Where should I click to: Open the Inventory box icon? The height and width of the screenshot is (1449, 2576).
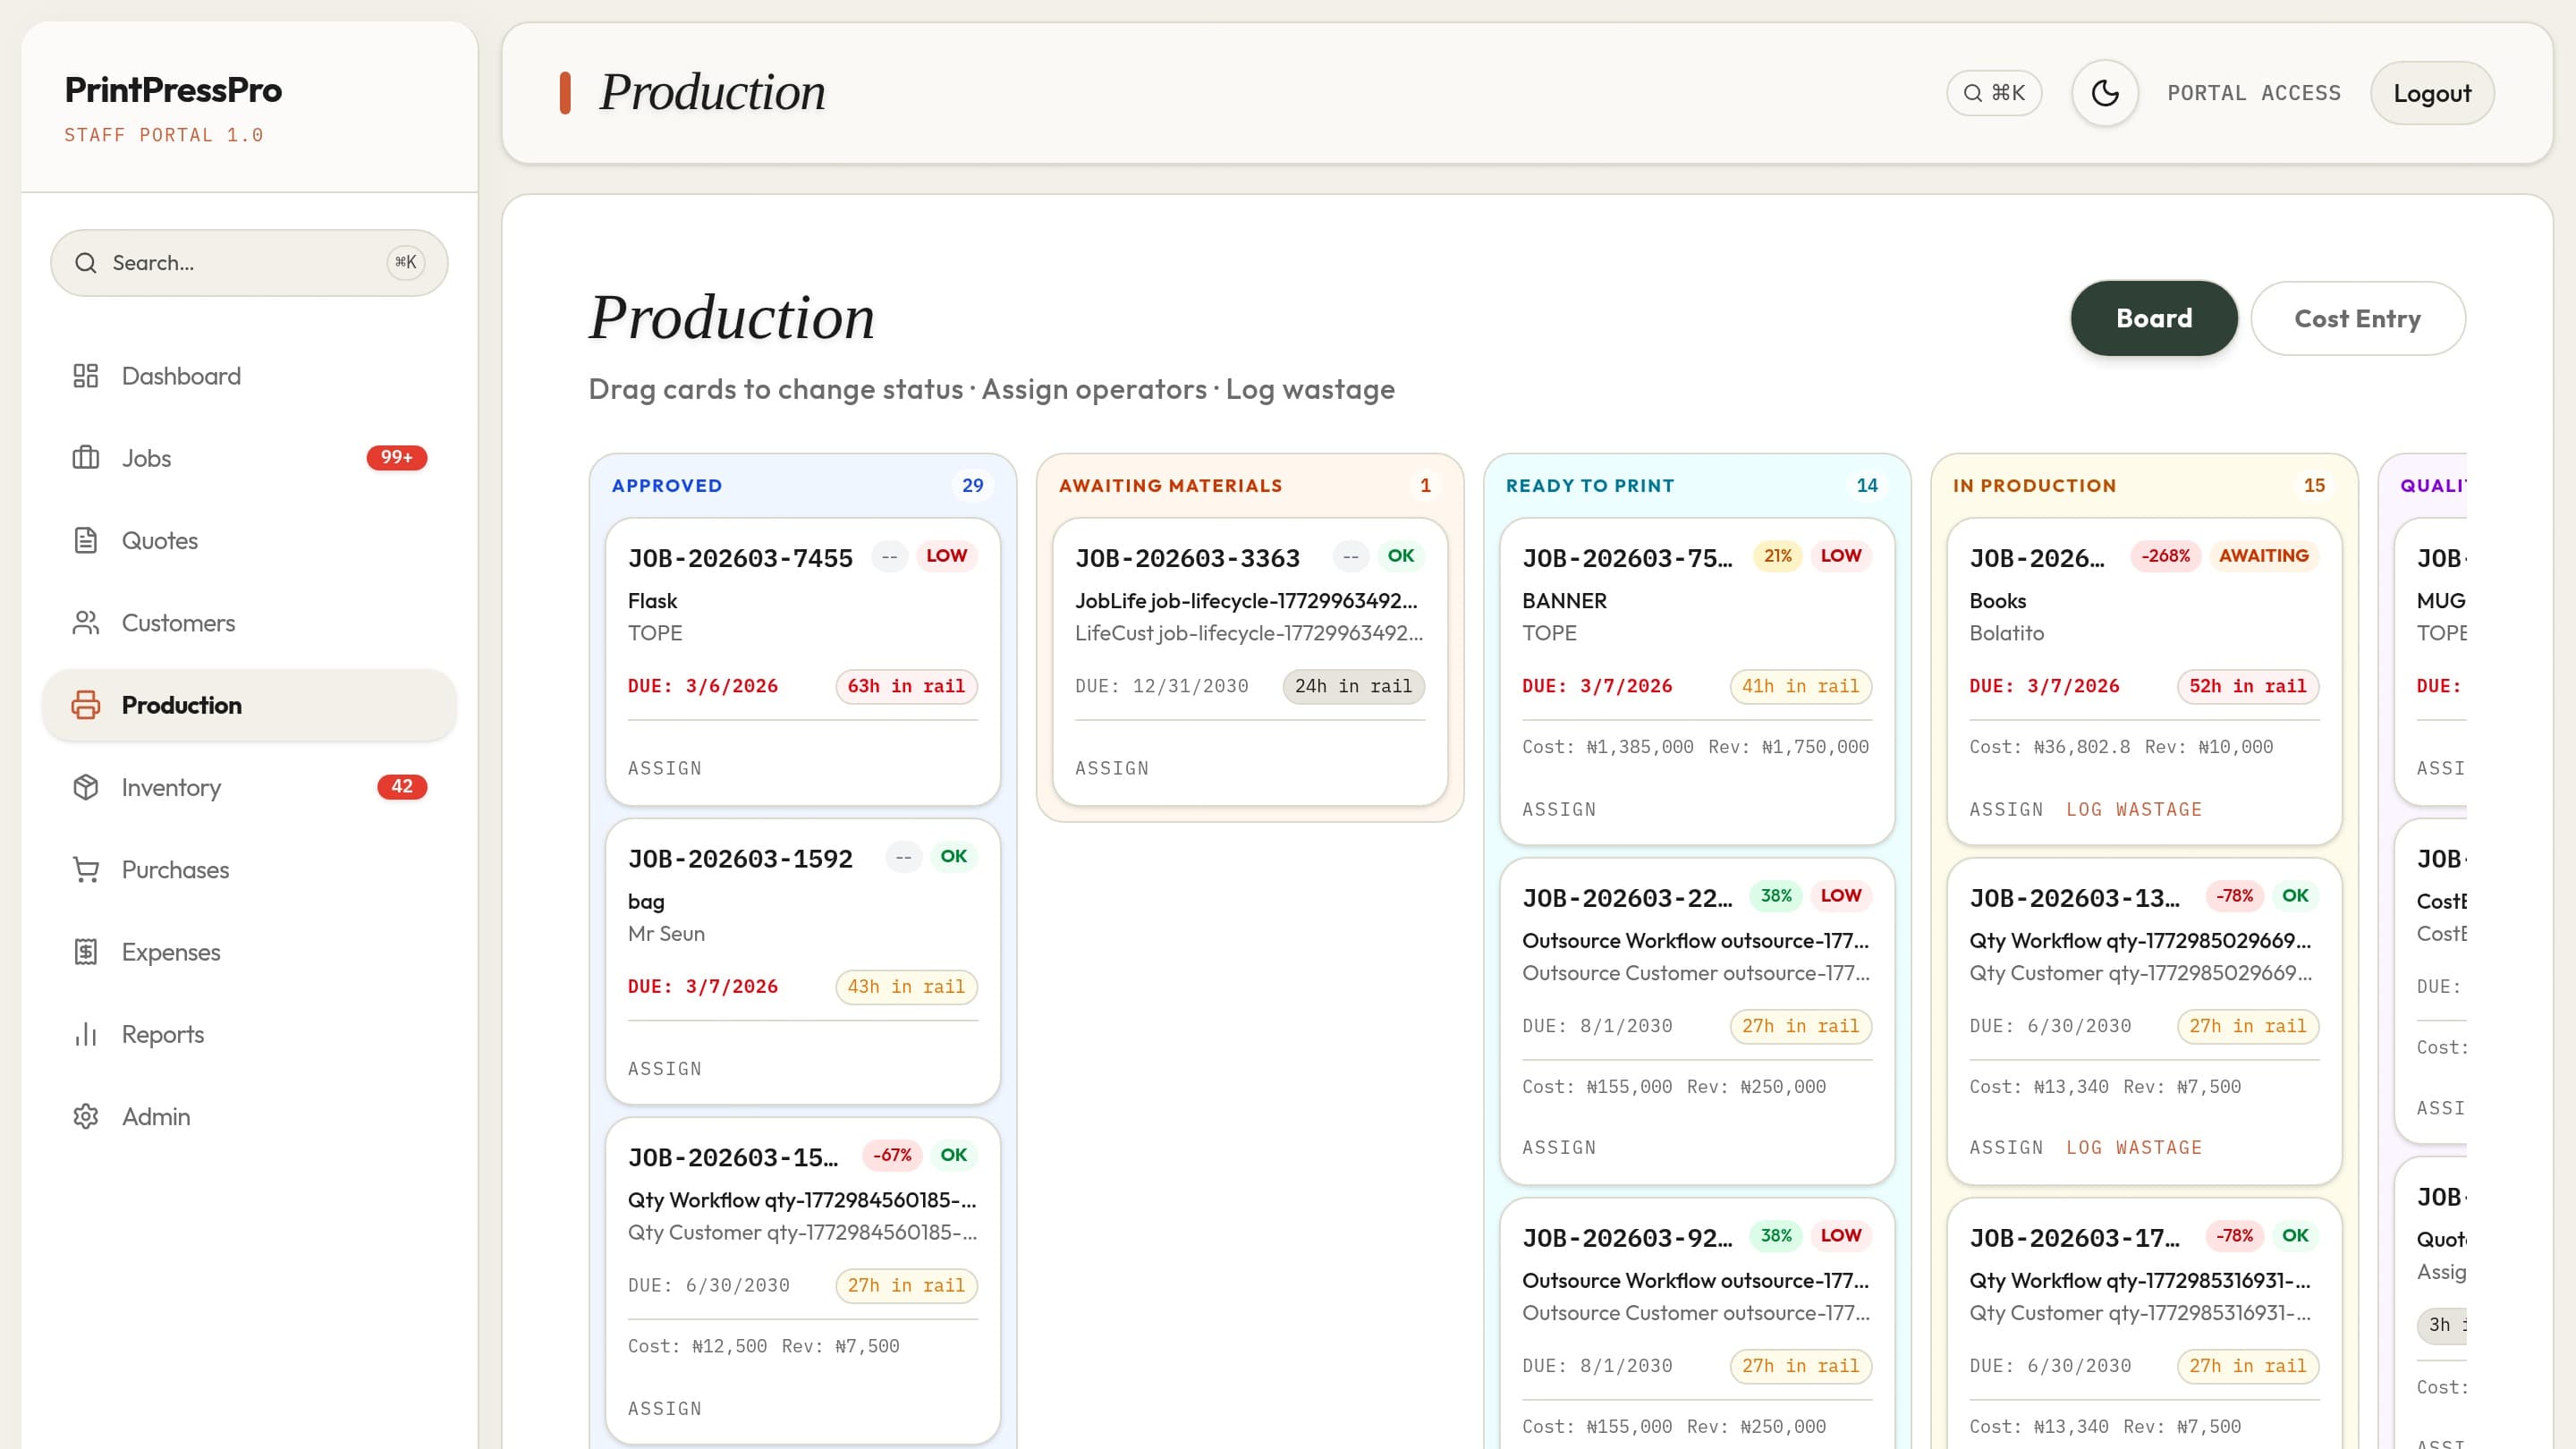(x=85, y=787)
